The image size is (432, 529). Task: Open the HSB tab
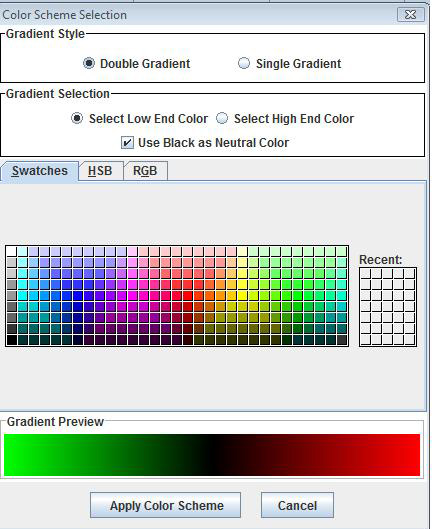(x=100, y=171)
